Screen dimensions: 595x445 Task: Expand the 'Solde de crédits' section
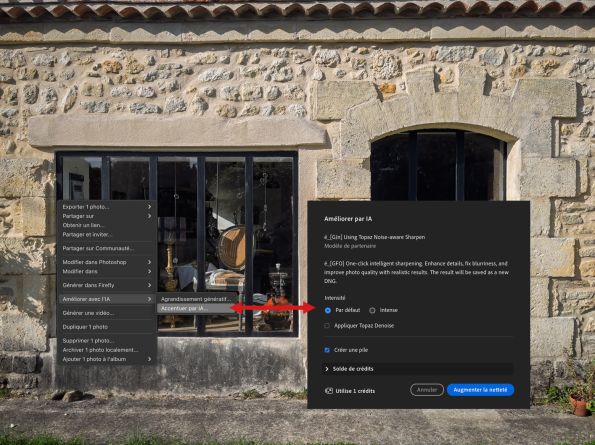418,369
